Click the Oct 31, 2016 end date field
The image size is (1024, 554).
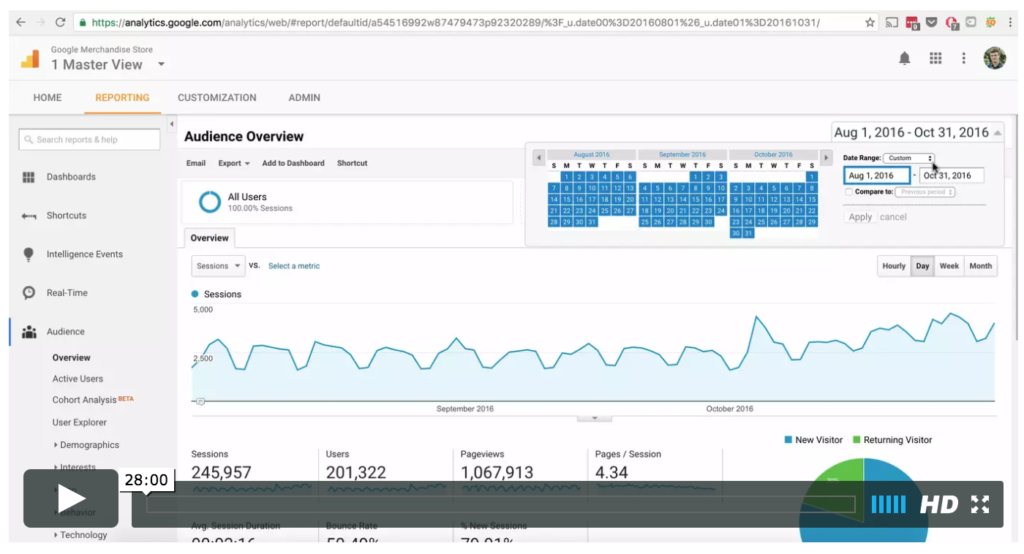click(x=952, y=175)
